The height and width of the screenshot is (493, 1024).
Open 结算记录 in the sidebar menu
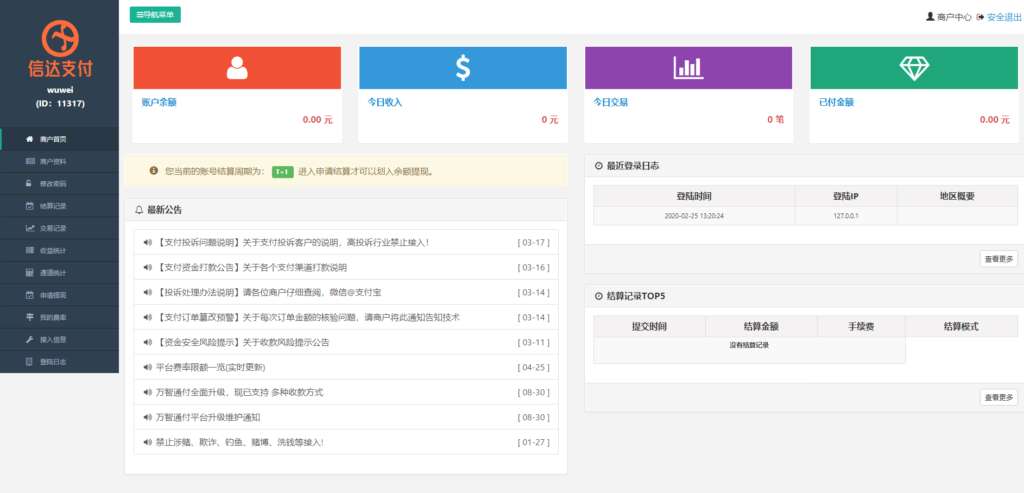tap(59, 206)
